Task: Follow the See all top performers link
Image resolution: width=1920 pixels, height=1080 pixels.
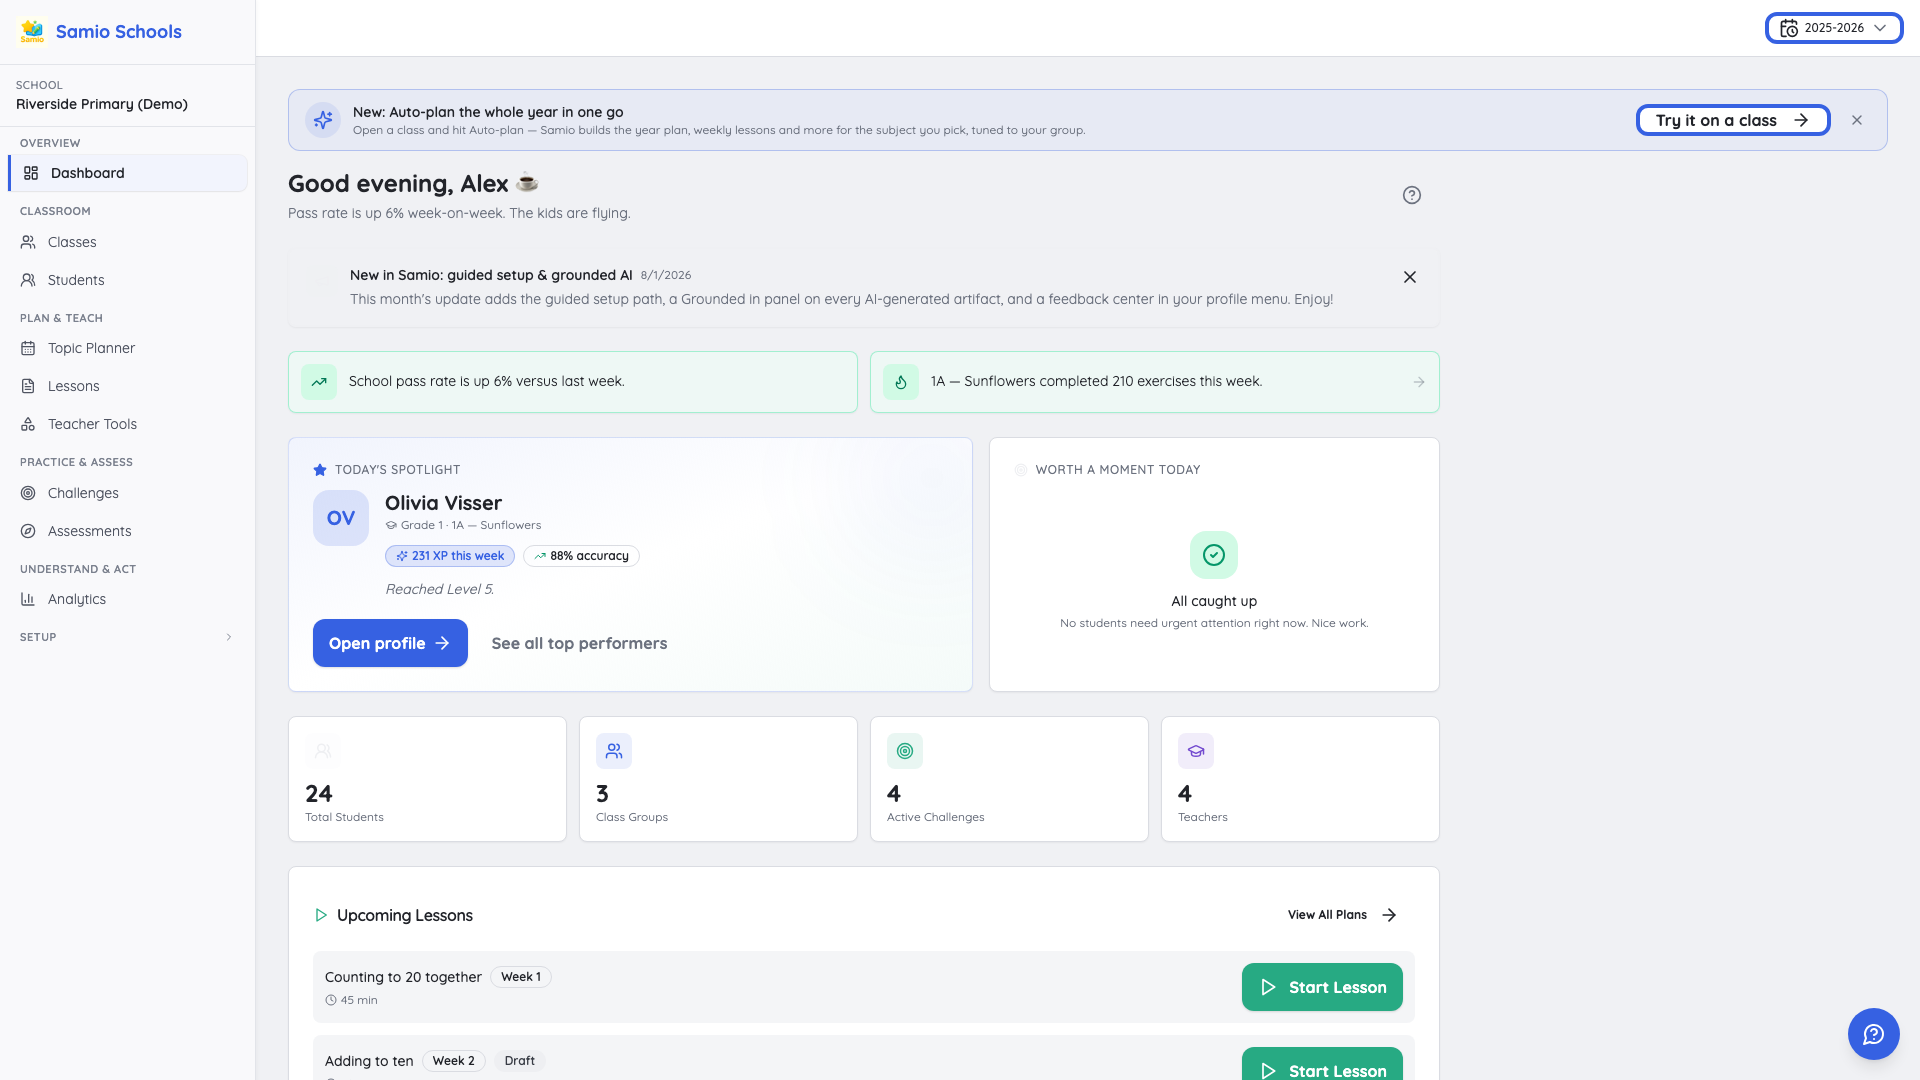Action: pos(579,643)
